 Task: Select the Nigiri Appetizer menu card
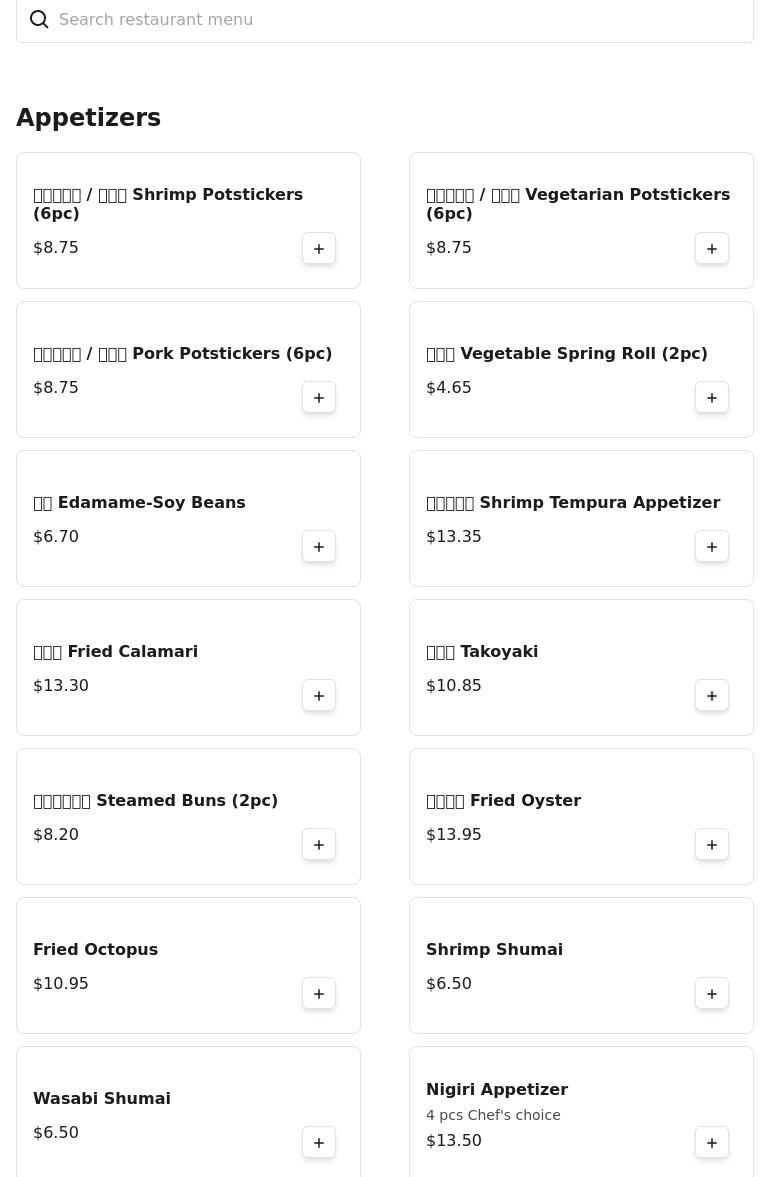[582, 1112]
